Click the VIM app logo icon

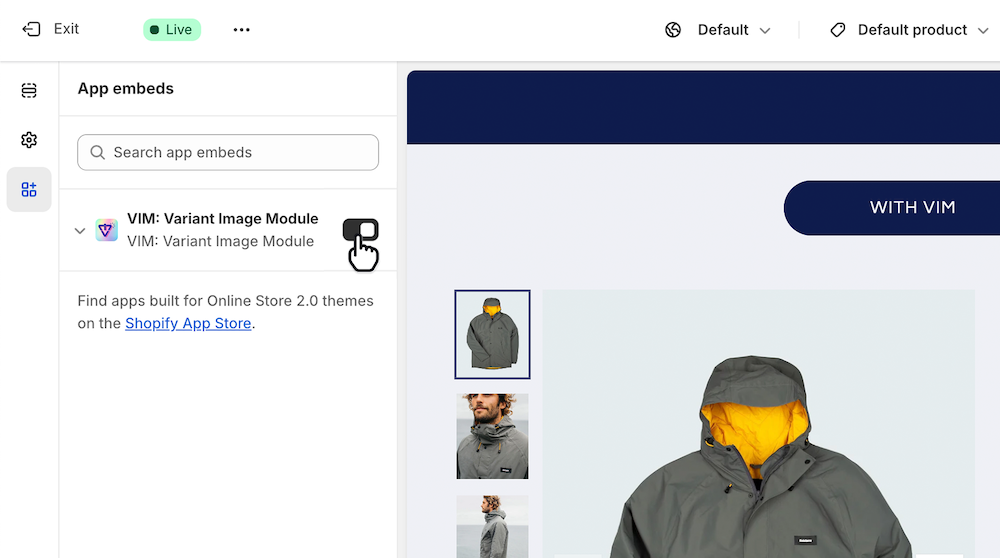pyautogui.click(x=107, y=230)
